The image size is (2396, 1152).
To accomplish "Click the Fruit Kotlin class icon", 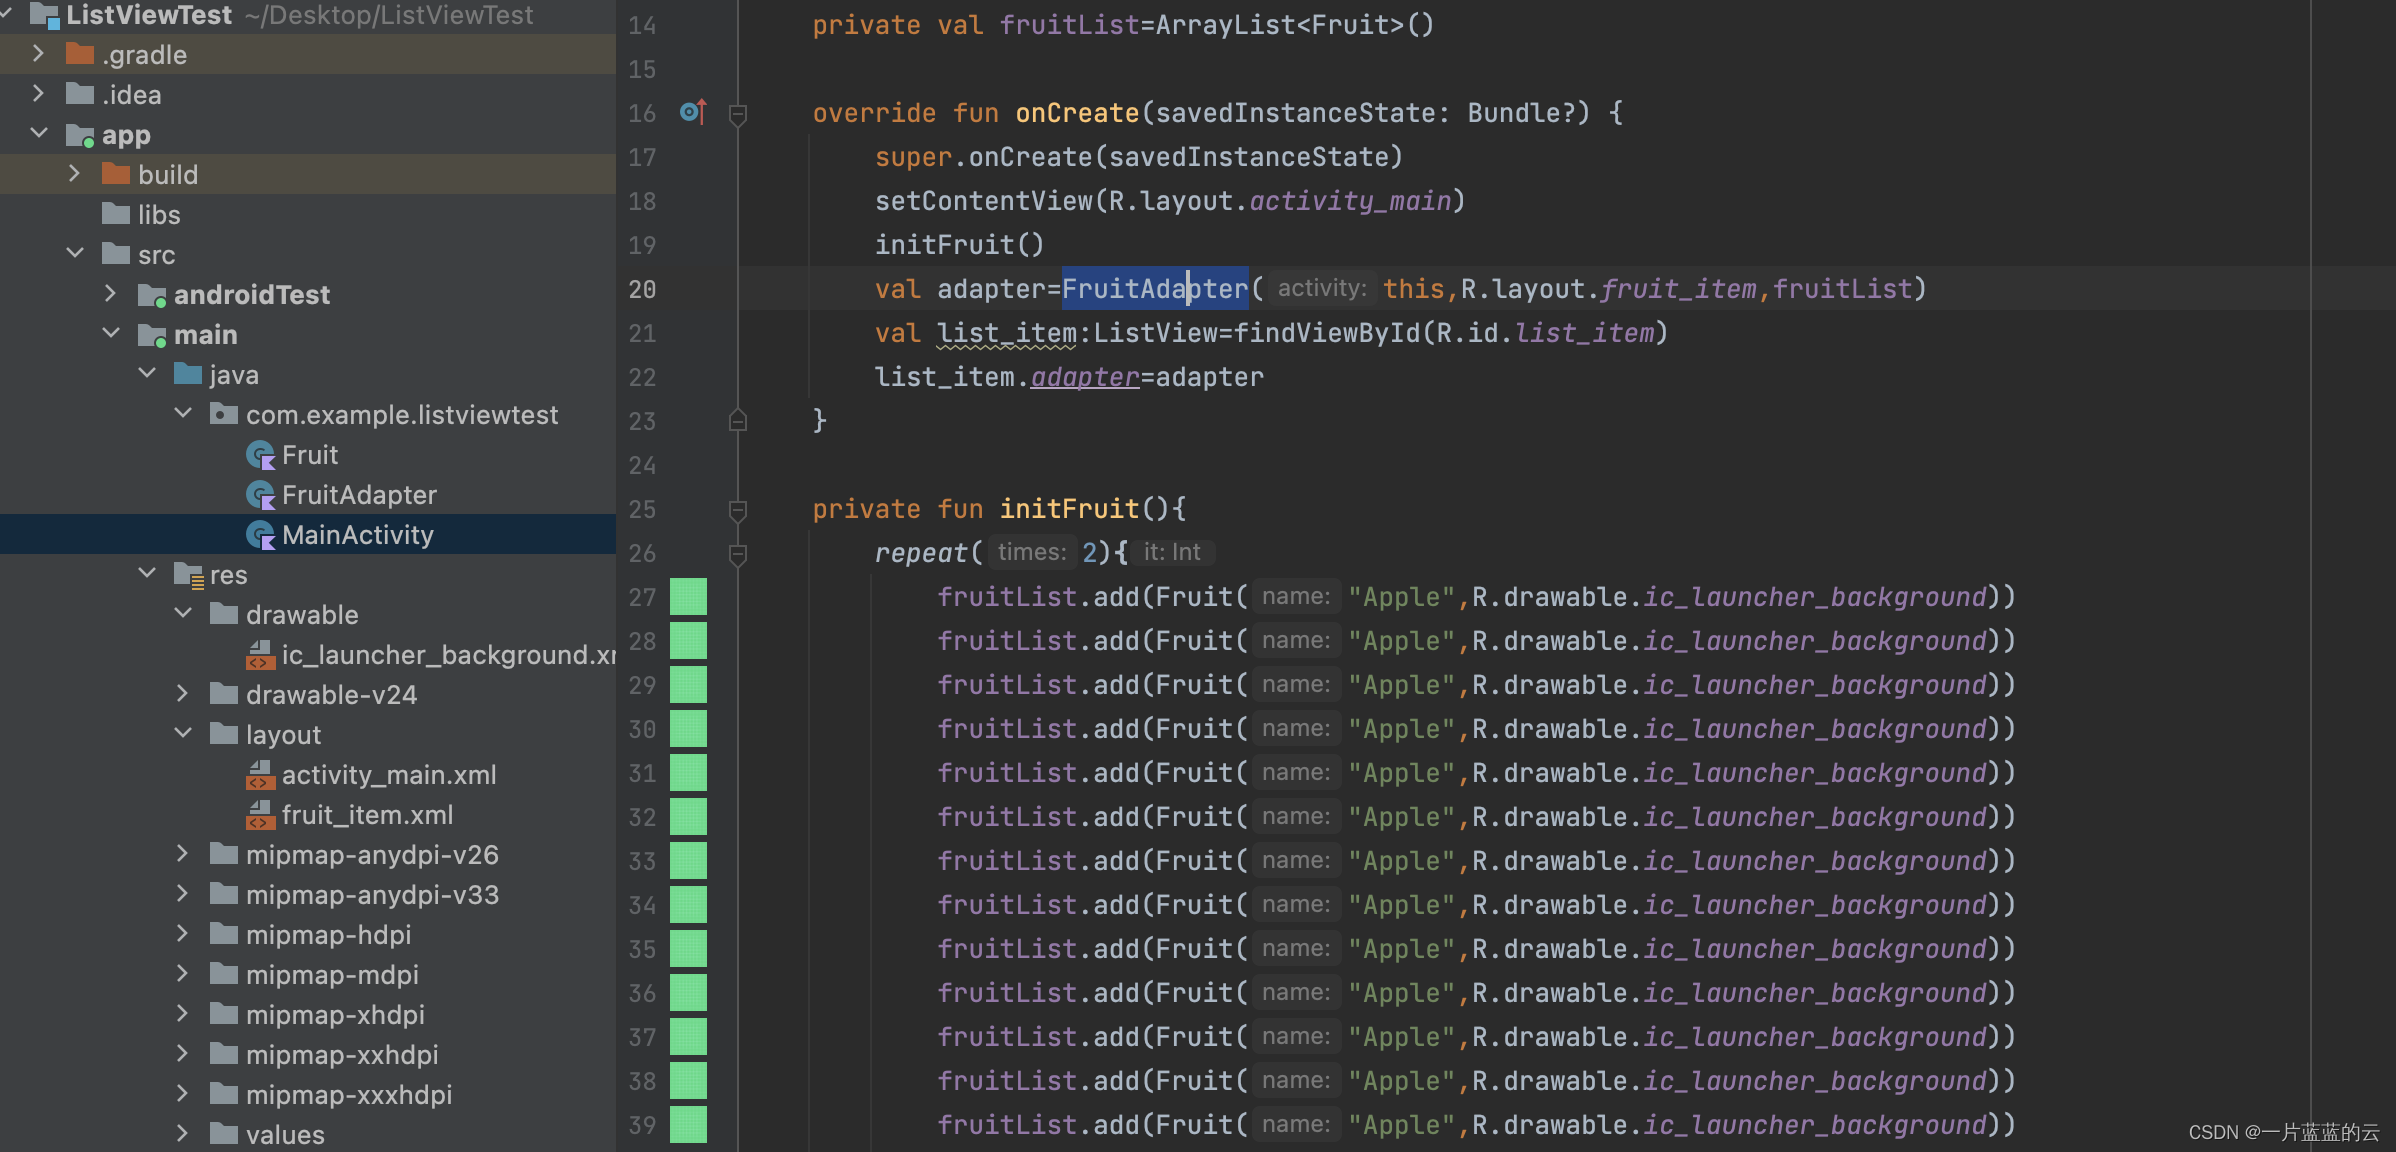I will (x=260, y=456).
